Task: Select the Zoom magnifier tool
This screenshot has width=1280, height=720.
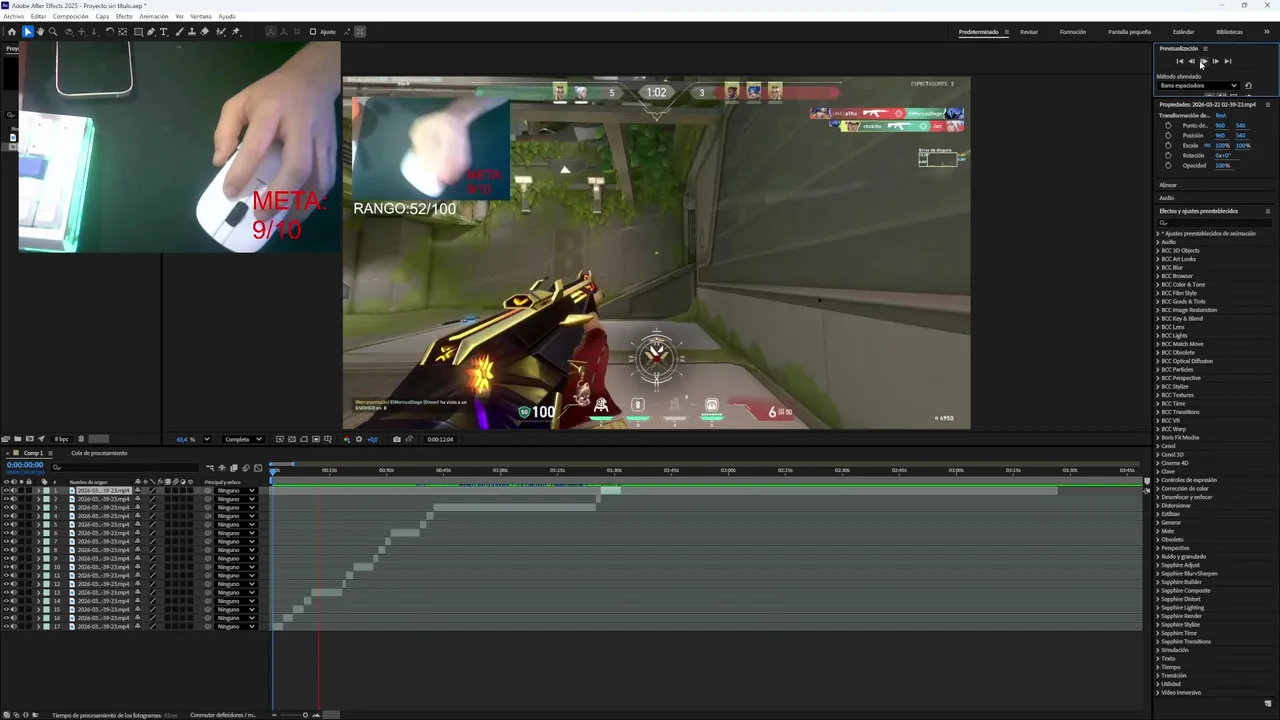Action: click(53, 32)
